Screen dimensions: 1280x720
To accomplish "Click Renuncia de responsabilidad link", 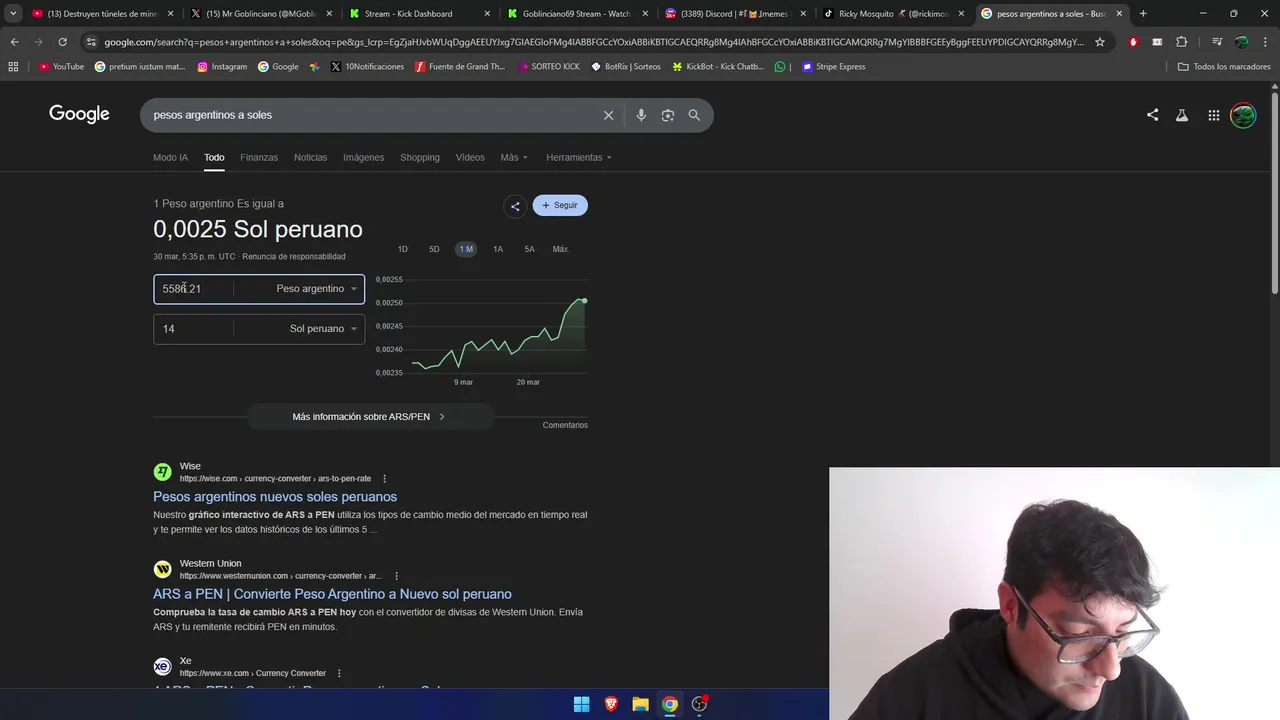I will (294, 257).
